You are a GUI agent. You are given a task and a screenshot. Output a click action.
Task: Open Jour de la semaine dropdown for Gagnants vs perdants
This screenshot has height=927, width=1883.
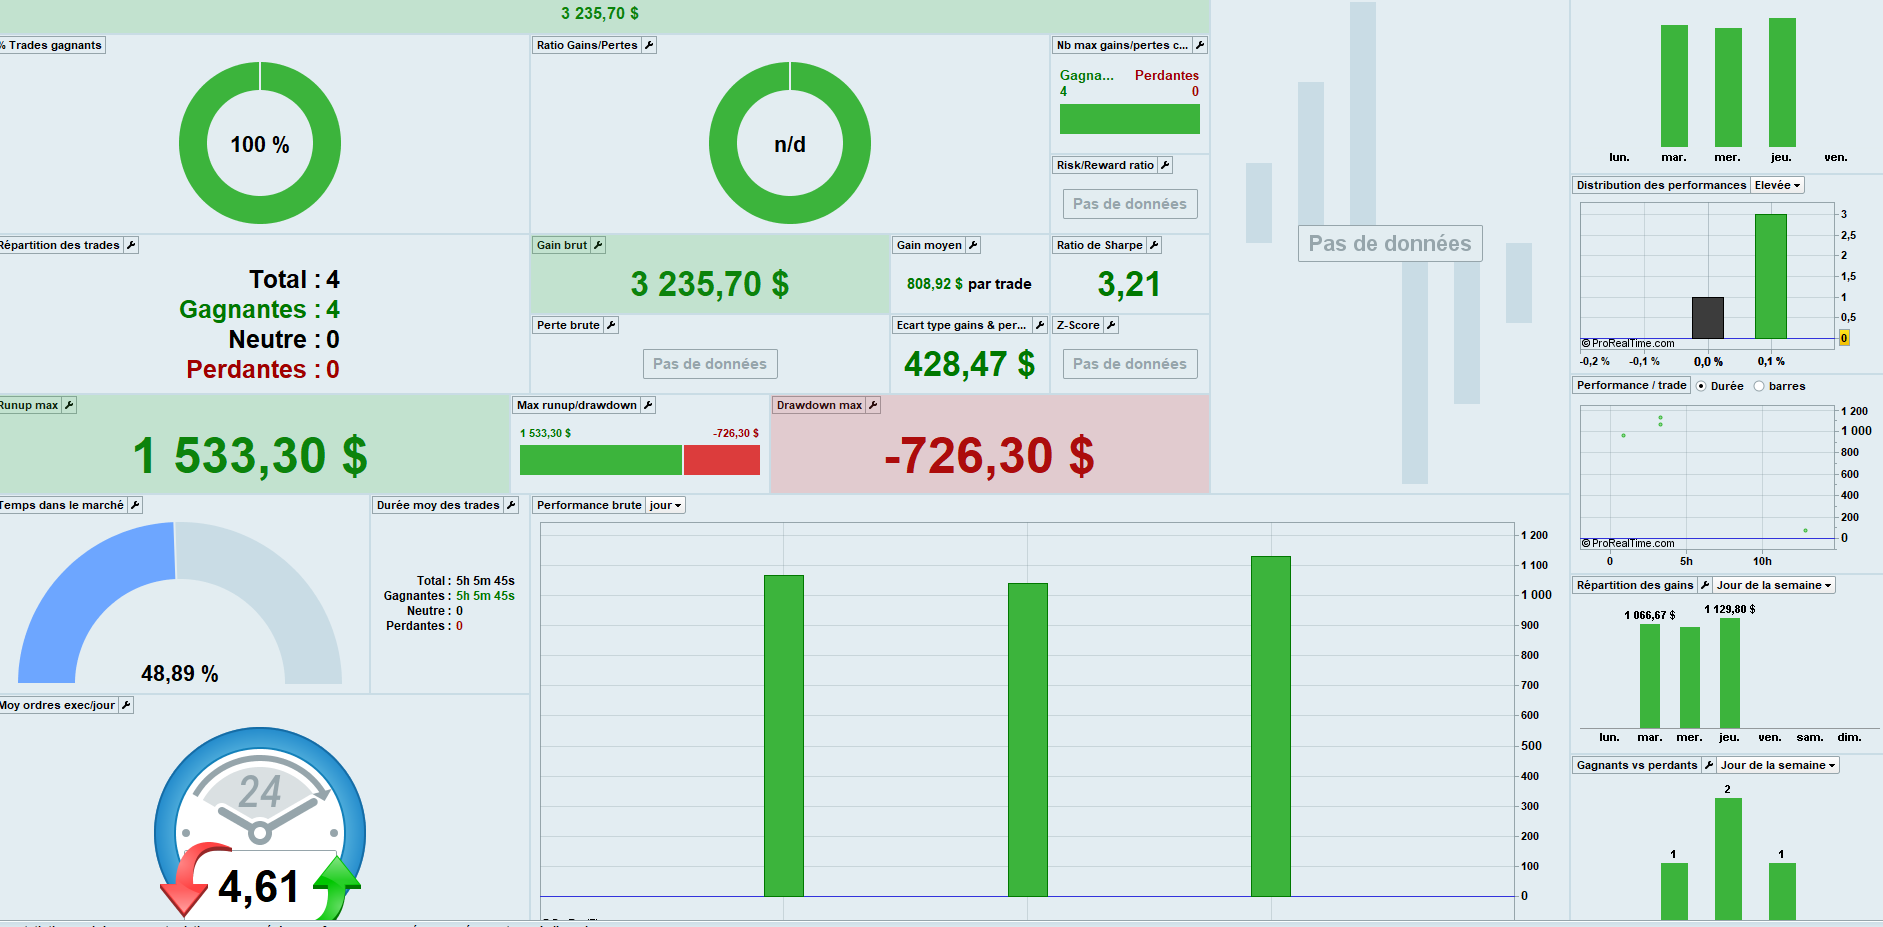click(x=1778, y=765)
